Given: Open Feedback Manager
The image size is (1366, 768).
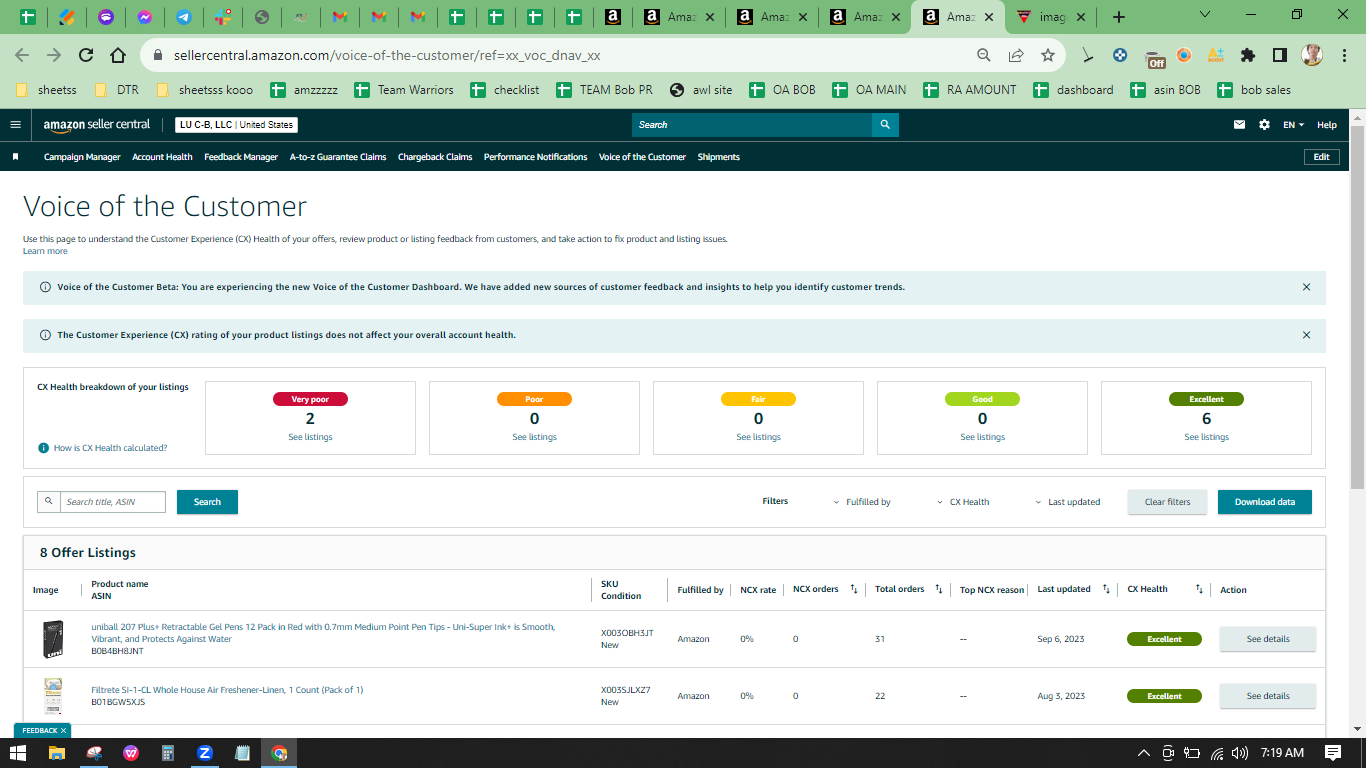Looking at the screenshot, I should pyautogui.click(x=241, y=157).
